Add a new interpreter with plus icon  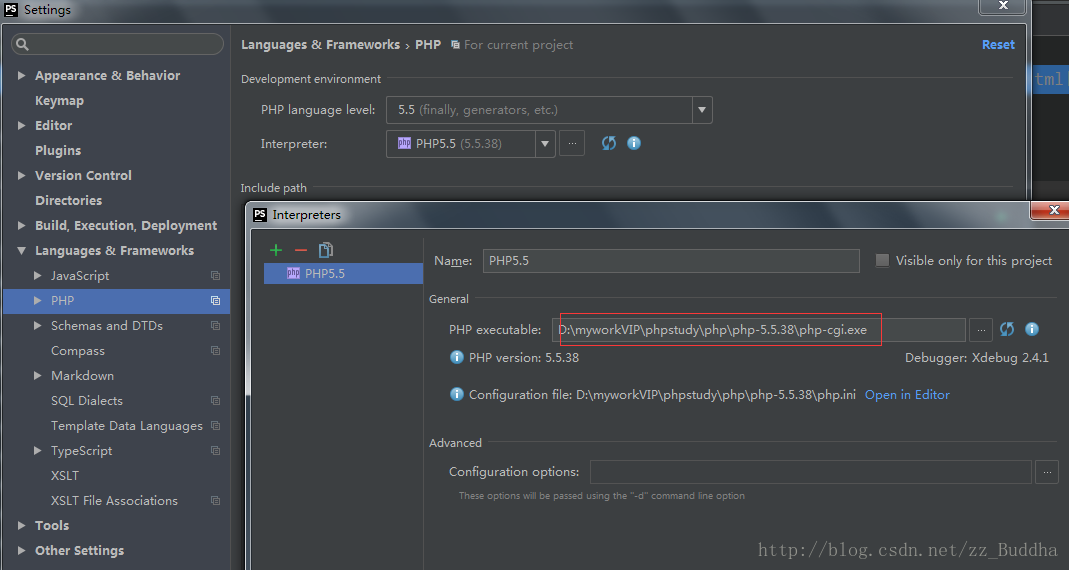pos(276,250)
